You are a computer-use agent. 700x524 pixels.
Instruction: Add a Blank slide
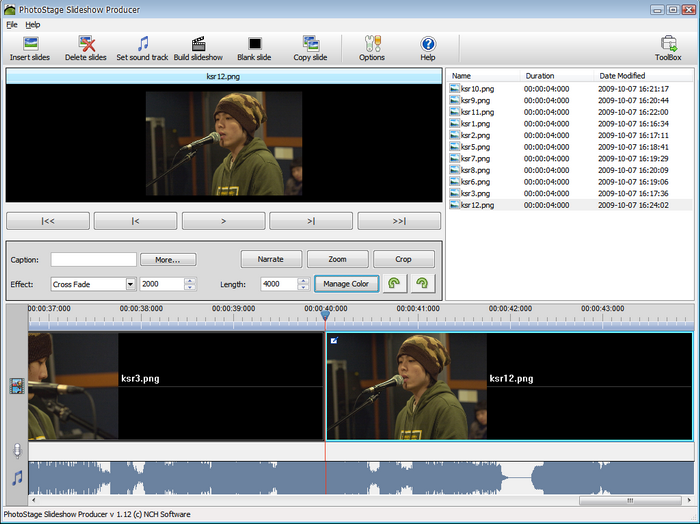point(254,44)
